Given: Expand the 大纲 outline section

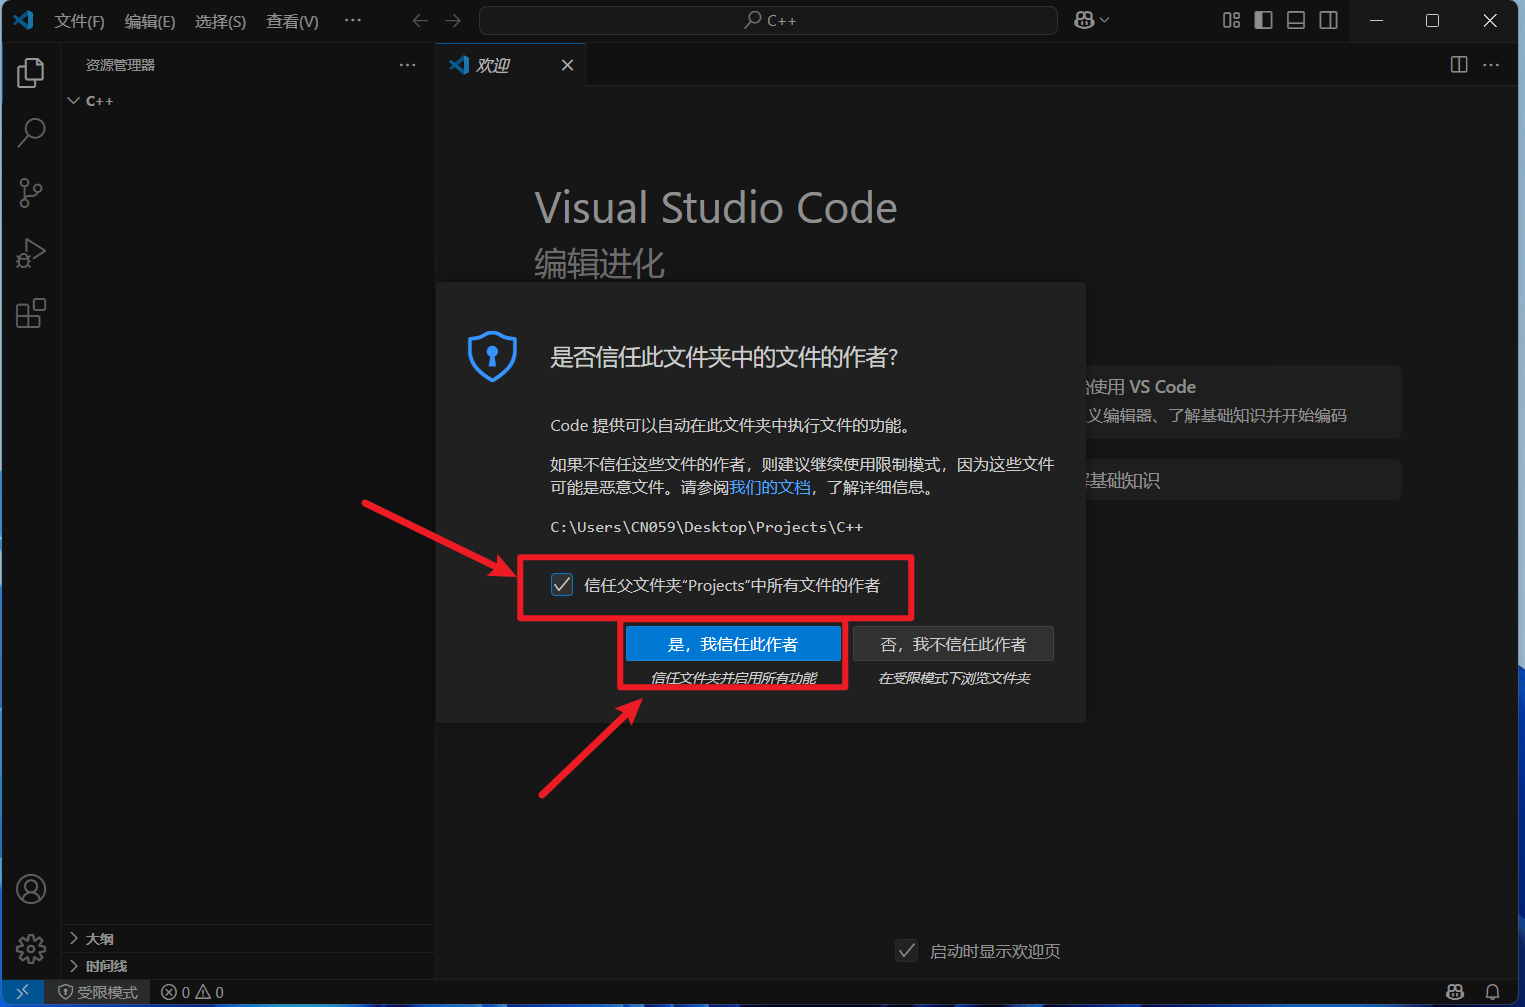Looking at the screenshot, I should 74,939.
